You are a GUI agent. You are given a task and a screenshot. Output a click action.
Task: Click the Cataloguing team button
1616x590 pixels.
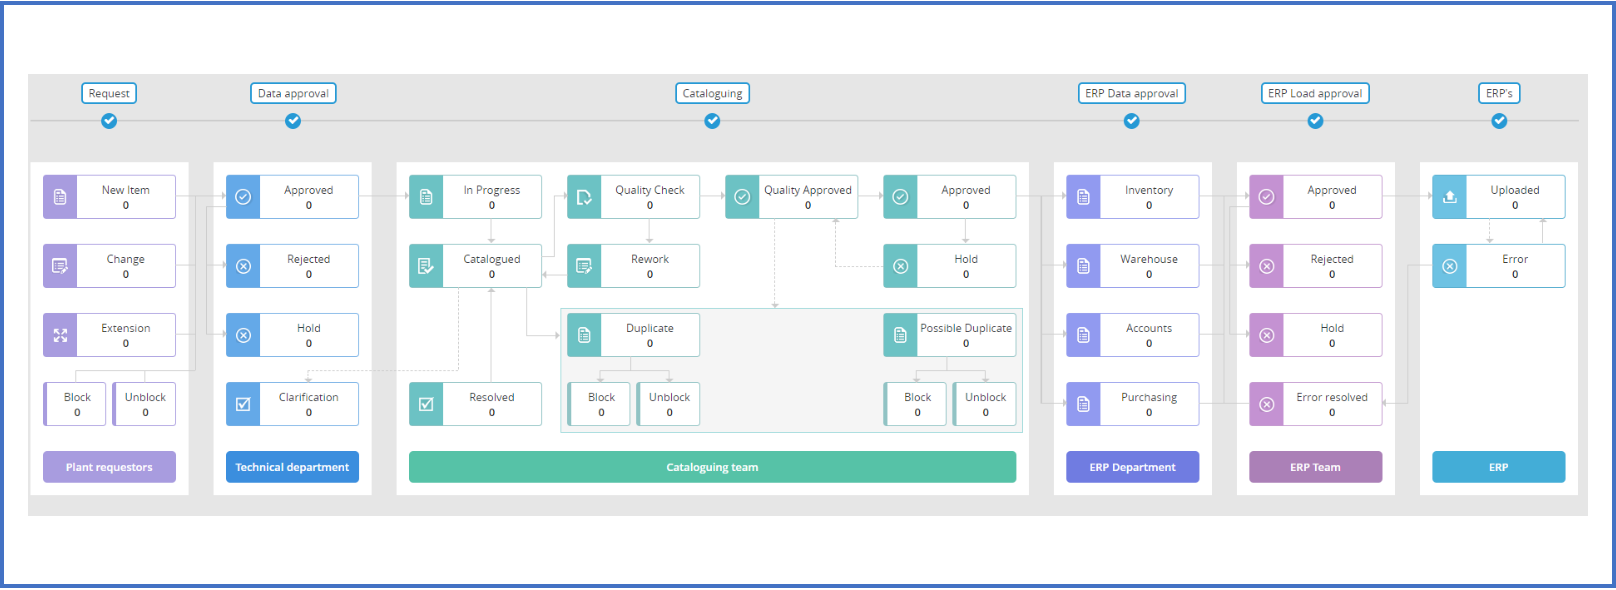(x=712, y=467)
